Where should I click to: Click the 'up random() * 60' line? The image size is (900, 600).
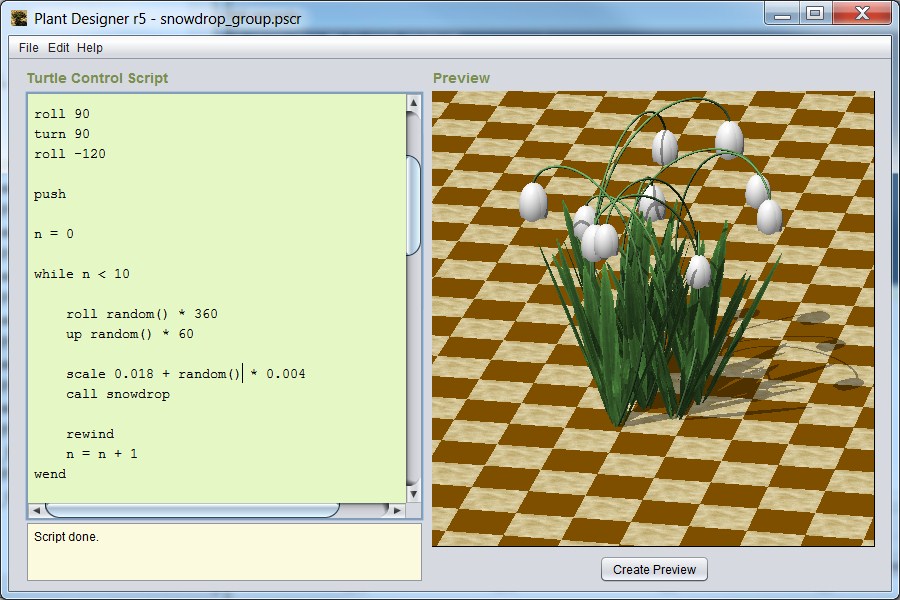tap(130, 334)
